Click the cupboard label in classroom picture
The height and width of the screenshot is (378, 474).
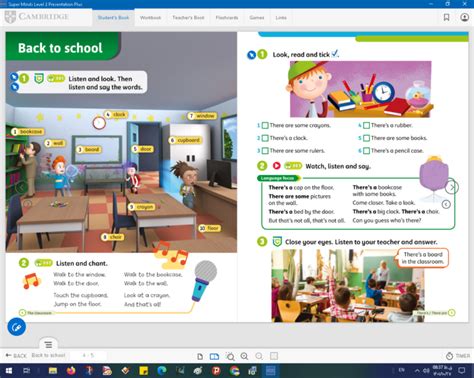click(185, 140)
